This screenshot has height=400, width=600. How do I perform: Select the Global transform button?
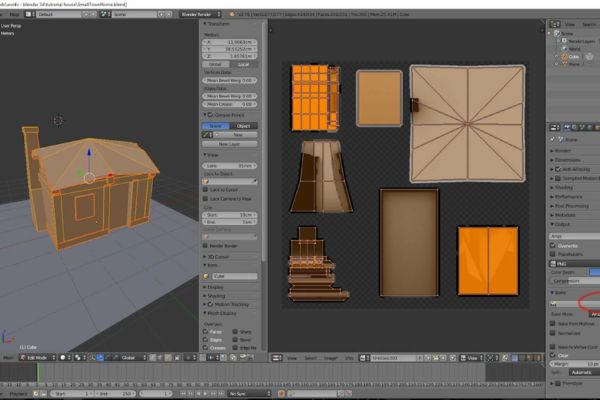pyautogui.click(x=216, y=64)
